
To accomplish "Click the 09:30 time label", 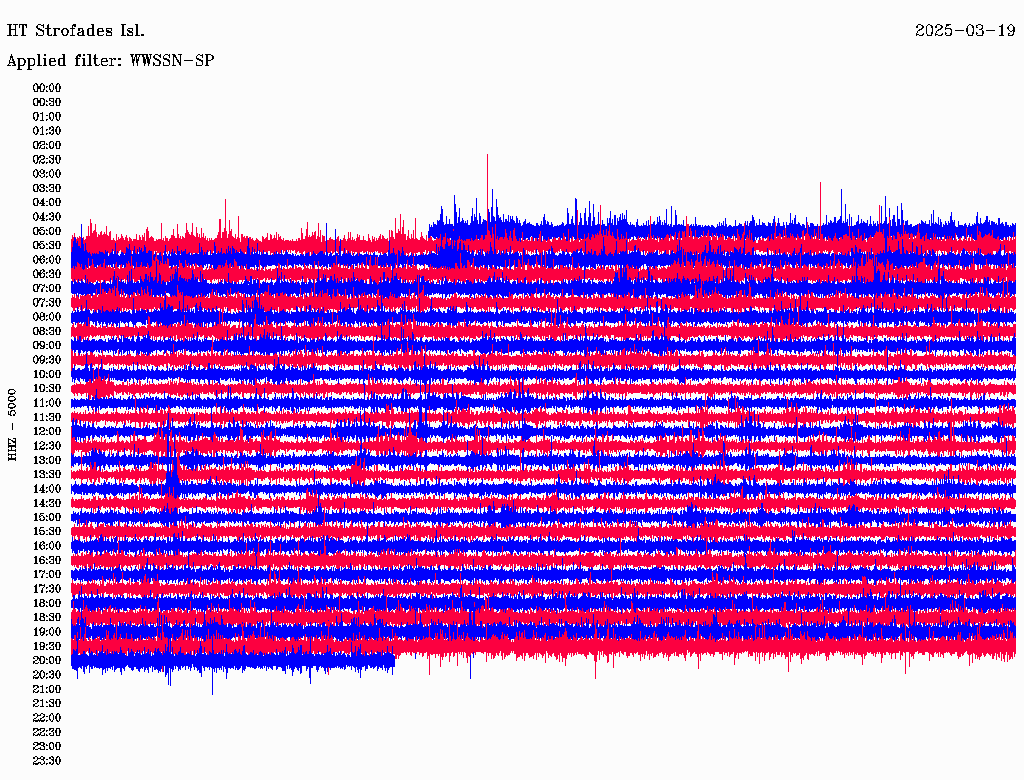I will coord(47,360).
